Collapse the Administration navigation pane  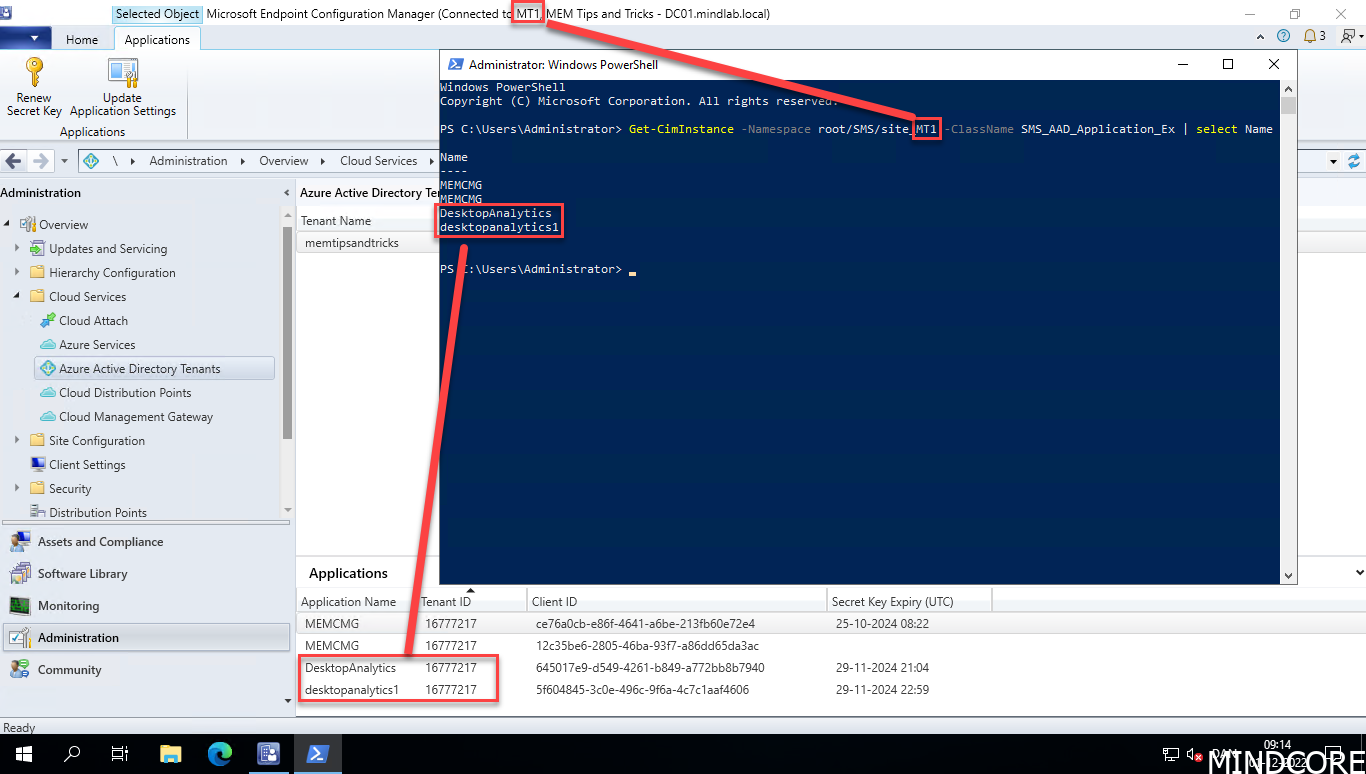point(288,193)
